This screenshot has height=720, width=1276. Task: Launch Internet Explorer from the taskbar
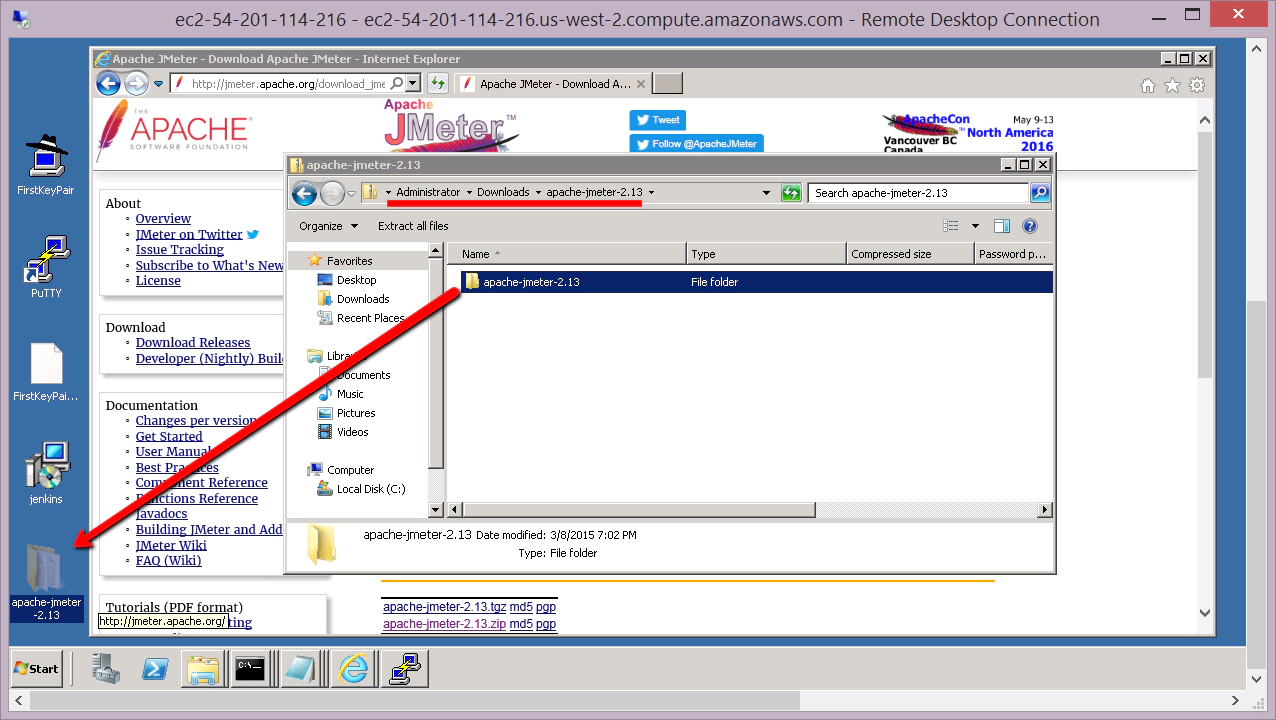pos(352,668)
